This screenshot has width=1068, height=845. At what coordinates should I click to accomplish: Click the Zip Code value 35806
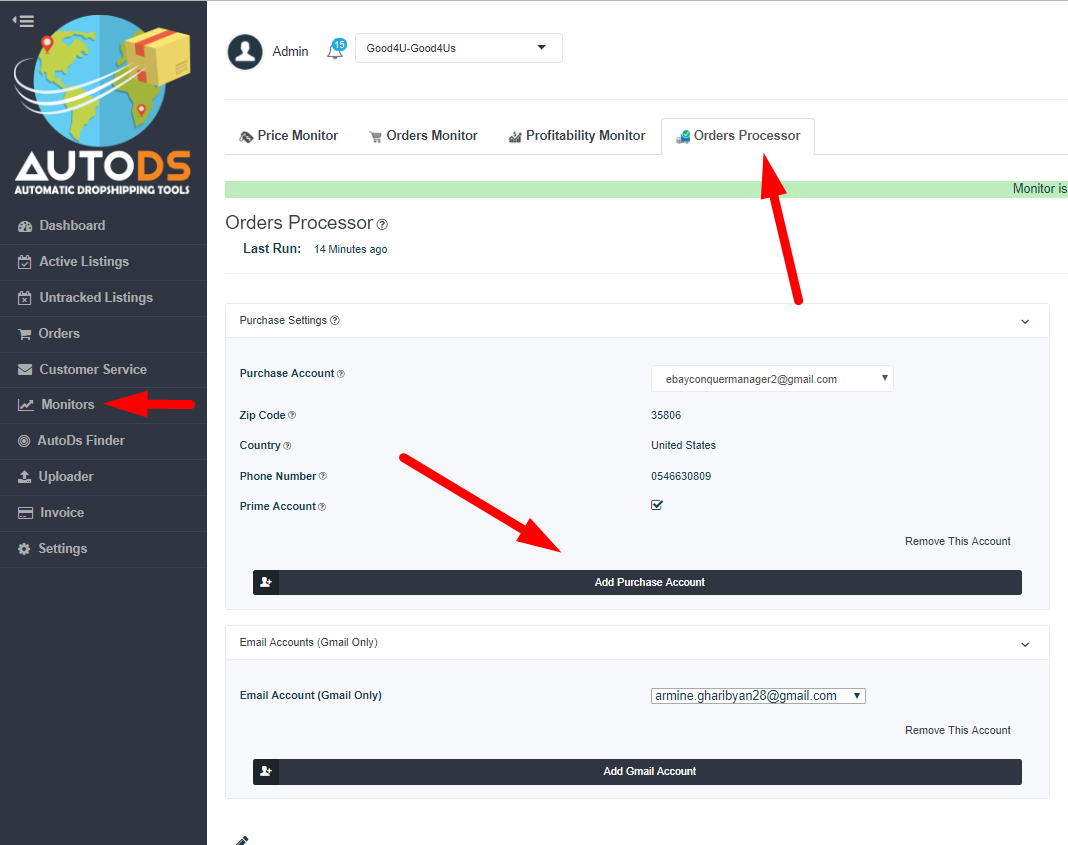click(x=666, y=415)
